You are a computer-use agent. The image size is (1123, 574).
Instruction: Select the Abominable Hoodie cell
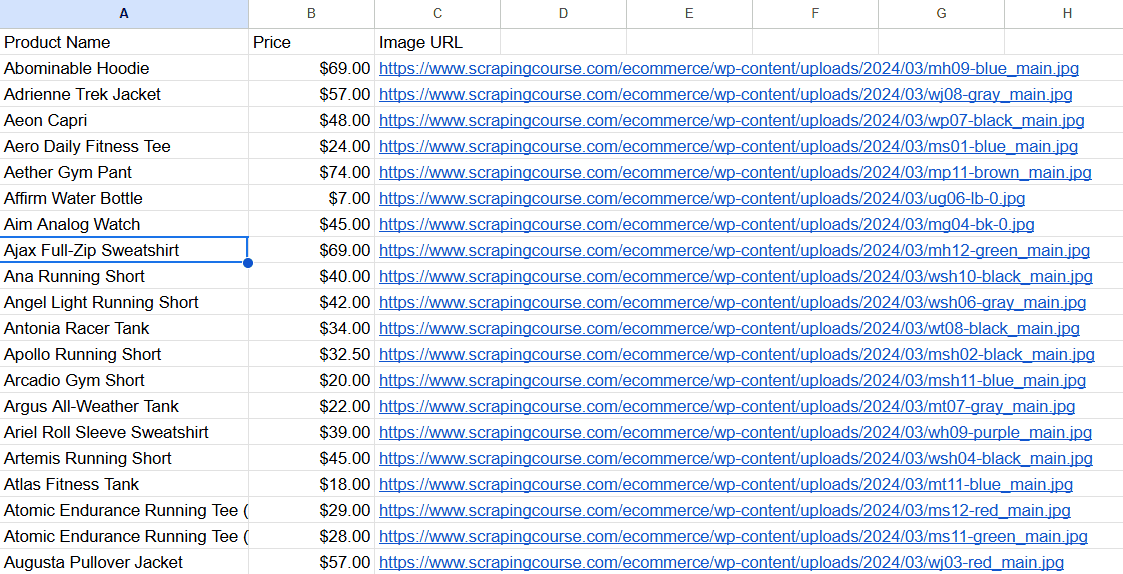click(124, 68)
